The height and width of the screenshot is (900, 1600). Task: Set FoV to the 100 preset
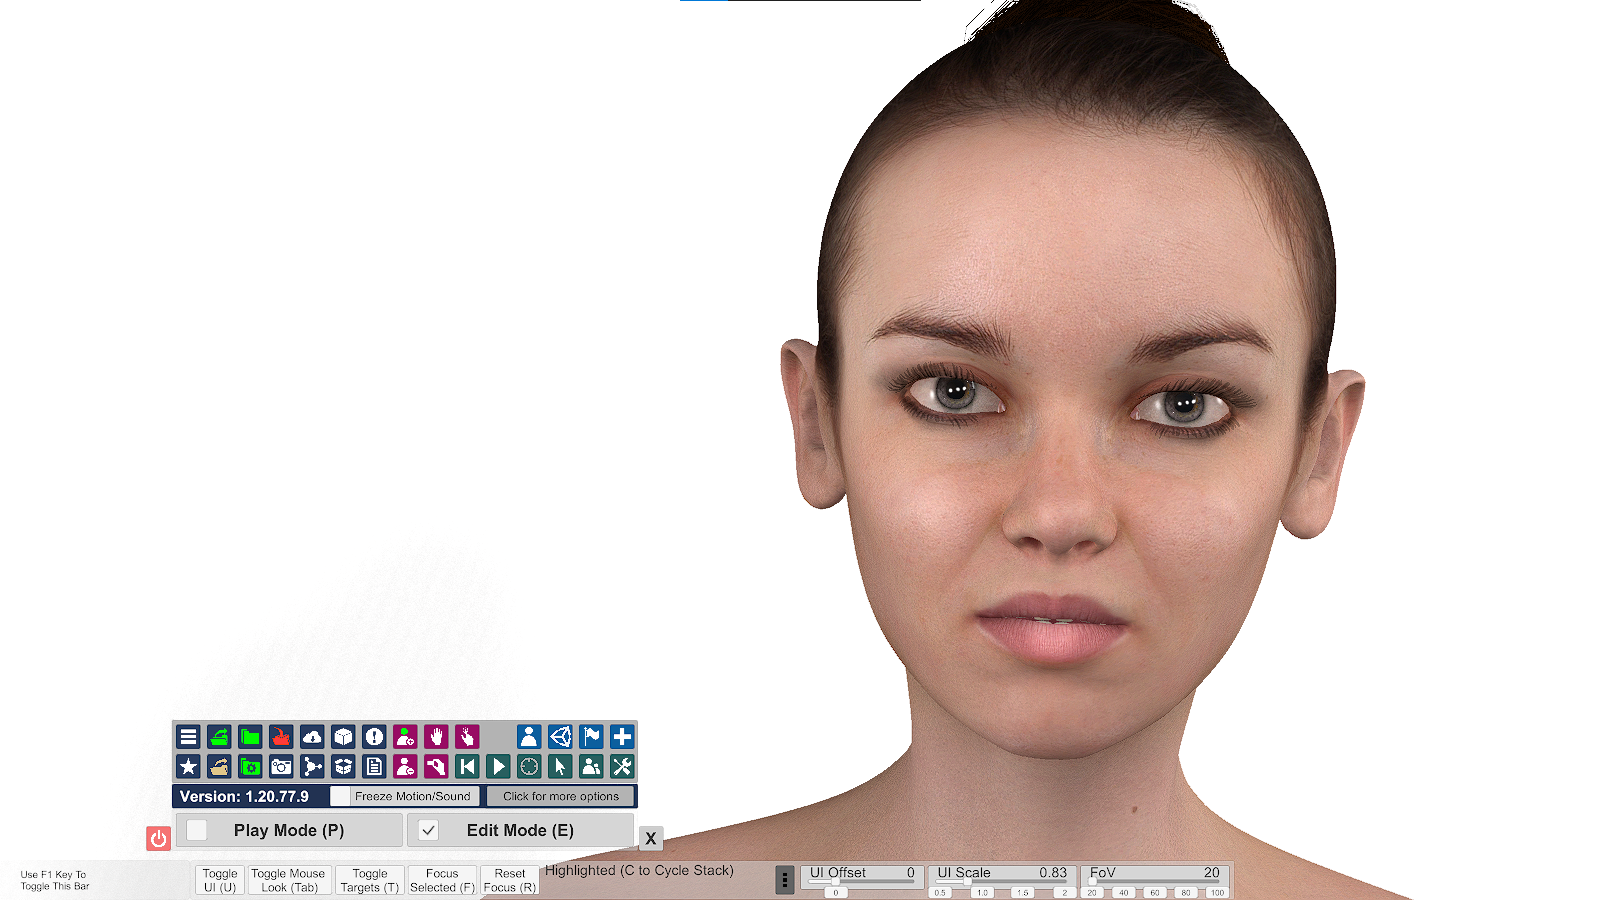(1217, 893)
